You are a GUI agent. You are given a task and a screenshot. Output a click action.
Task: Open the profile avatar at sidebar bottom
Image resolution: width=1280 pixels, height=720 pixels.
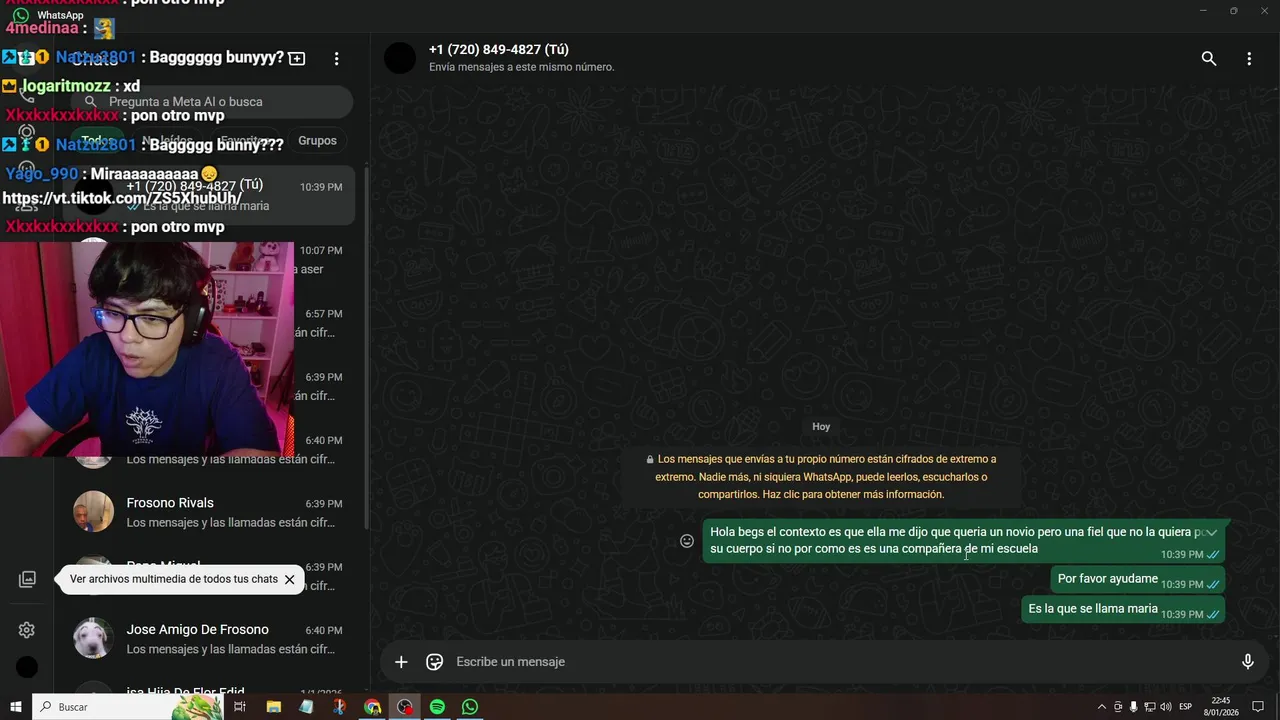pyautogui.click(x=27, y=667)
